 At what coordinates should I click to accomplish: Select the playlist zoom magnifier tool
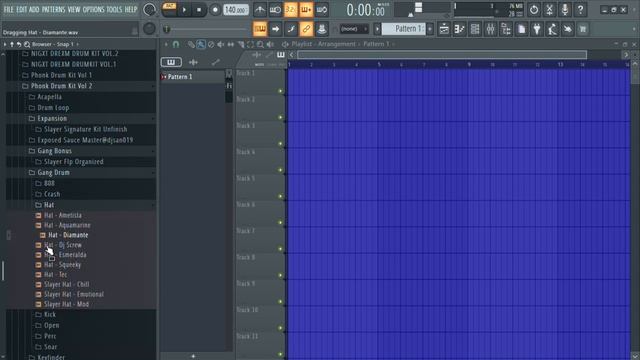260,44
